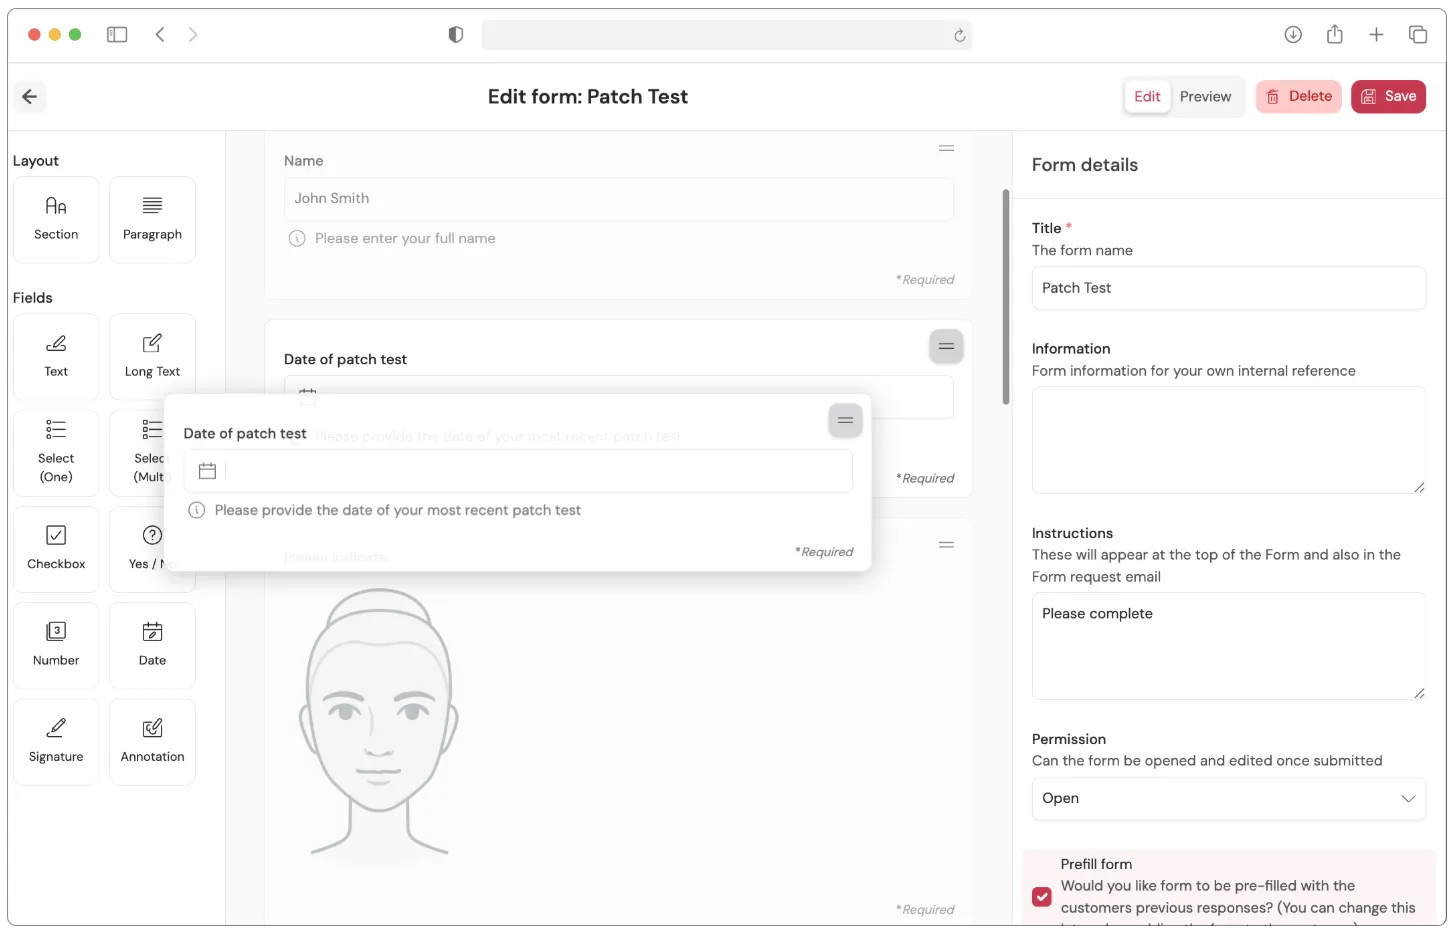
Task: Click the Name field drag handle
Action: [x=946, y=149]
